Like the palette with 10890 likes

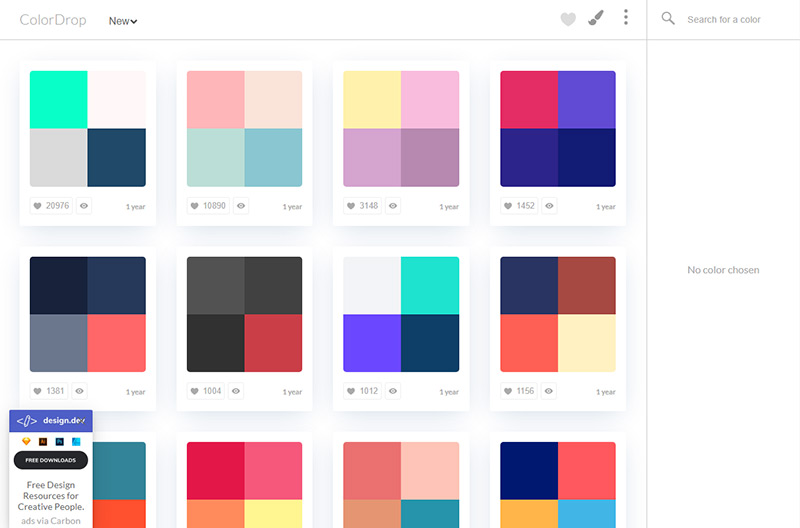pos(208,206)
